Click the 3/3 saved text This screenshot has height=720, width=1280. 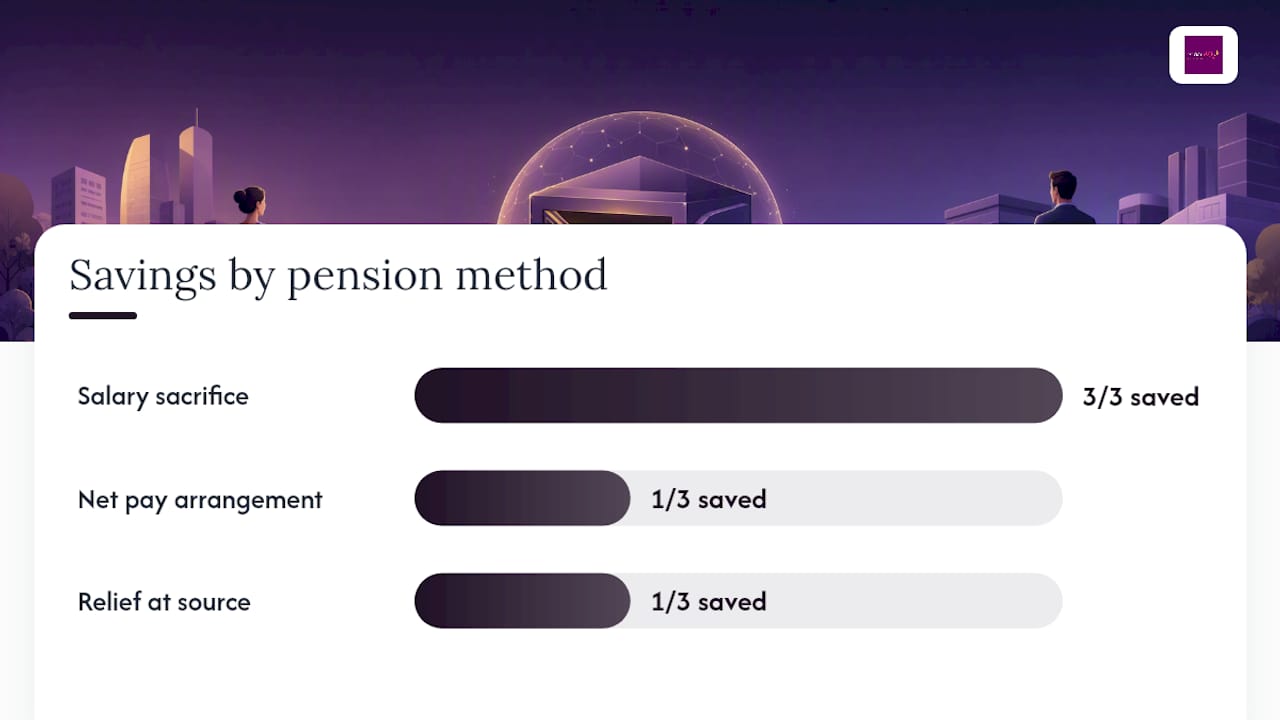coord(1141,397)
